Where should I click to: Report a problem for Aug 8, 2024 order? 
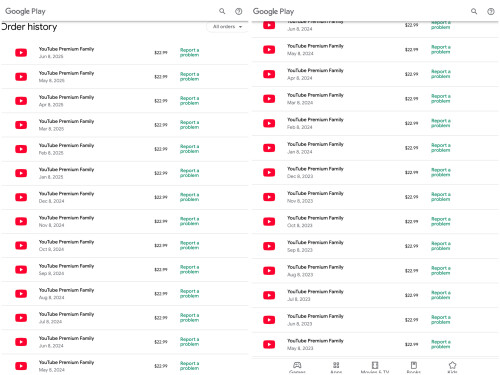pos(189,293)
